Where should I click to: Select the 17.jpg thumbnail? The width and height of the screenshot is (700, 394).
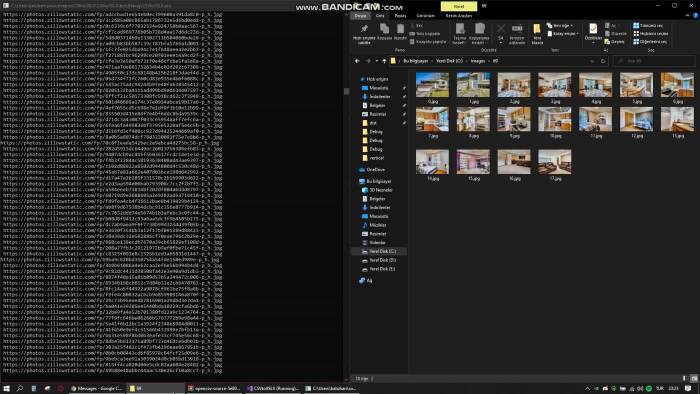click(x=554, y=162)
